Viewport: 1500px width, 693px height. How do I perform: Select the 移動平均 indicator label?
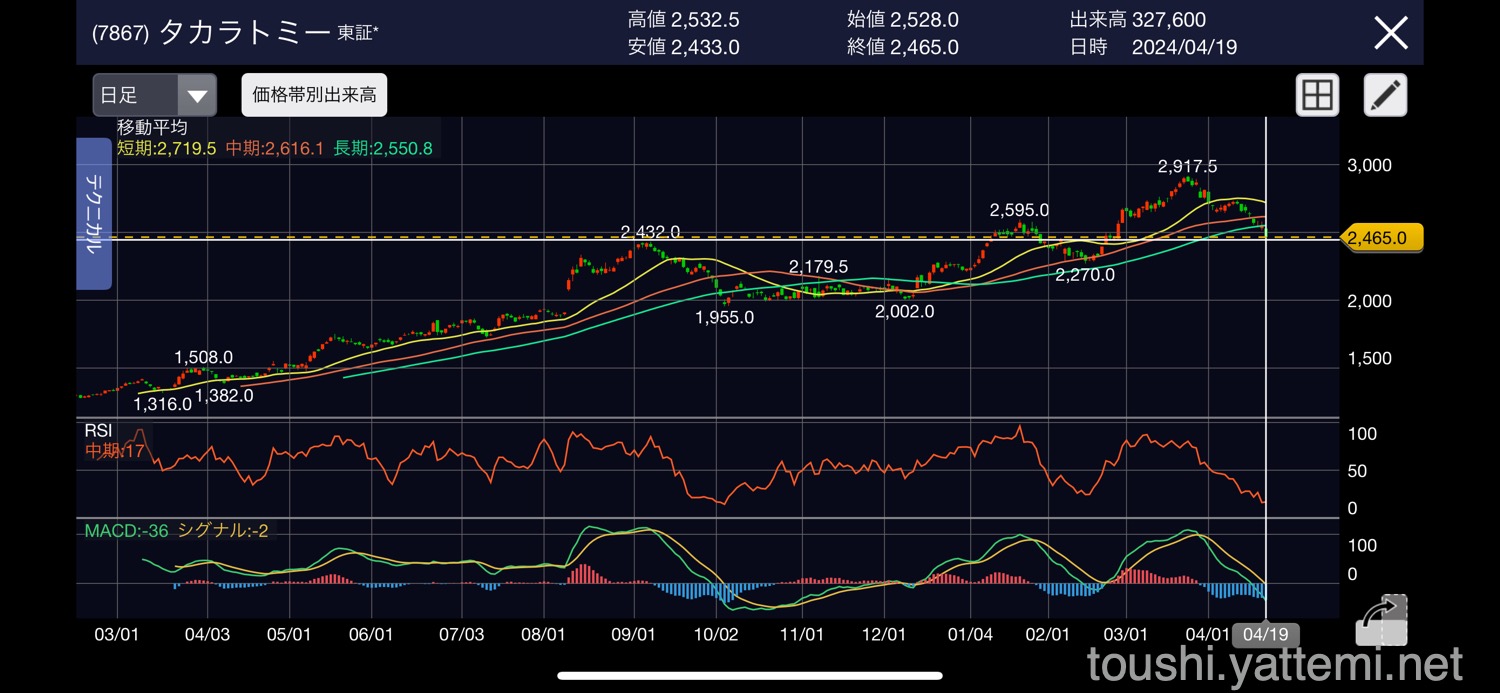coord(152,128)
